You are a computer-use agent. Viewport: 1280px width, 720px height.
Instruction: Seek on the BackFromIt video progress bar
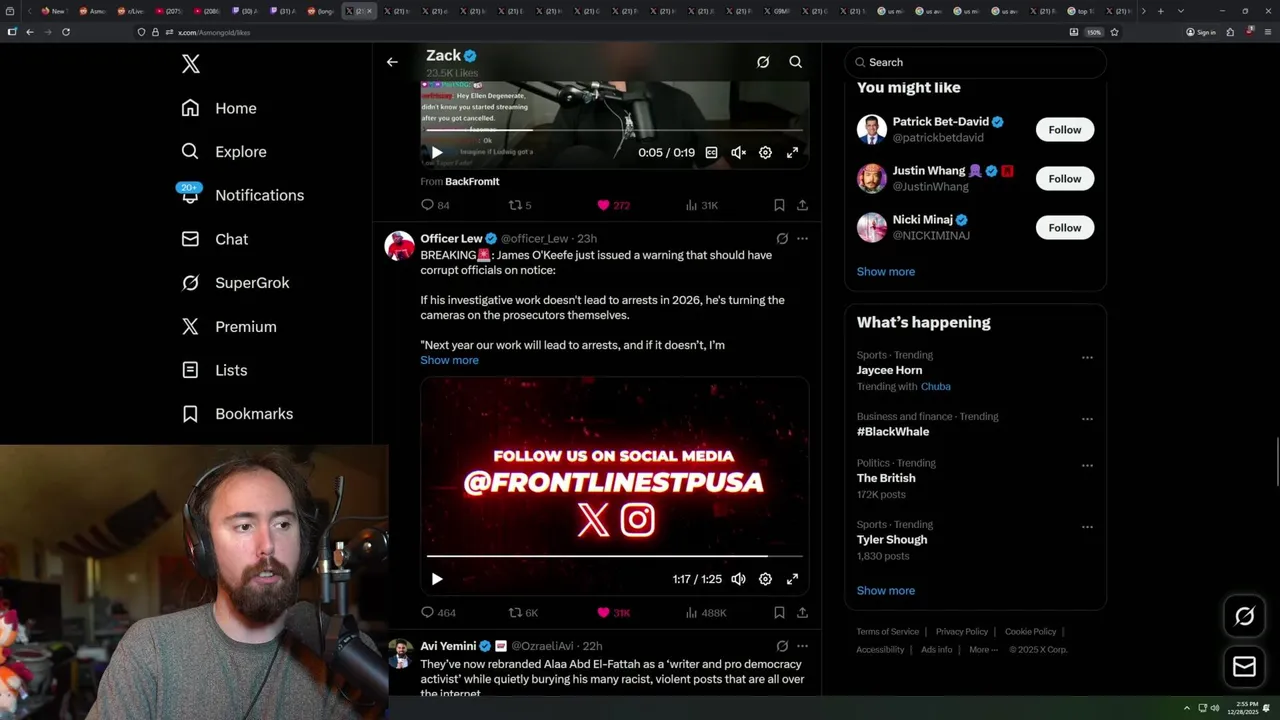click(615, 130)
